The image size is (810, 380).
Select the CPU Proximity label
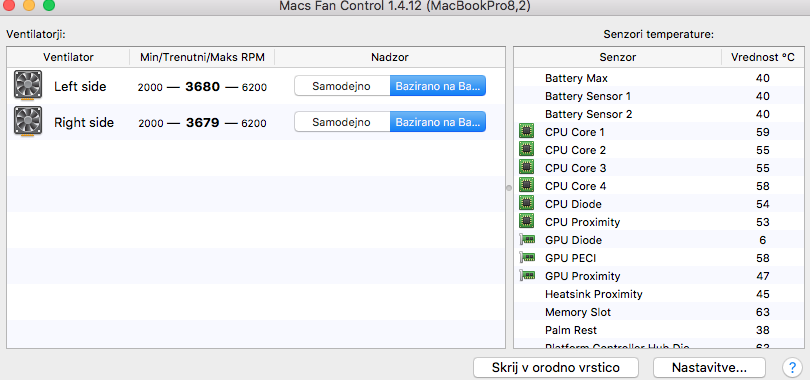[582, 222]
